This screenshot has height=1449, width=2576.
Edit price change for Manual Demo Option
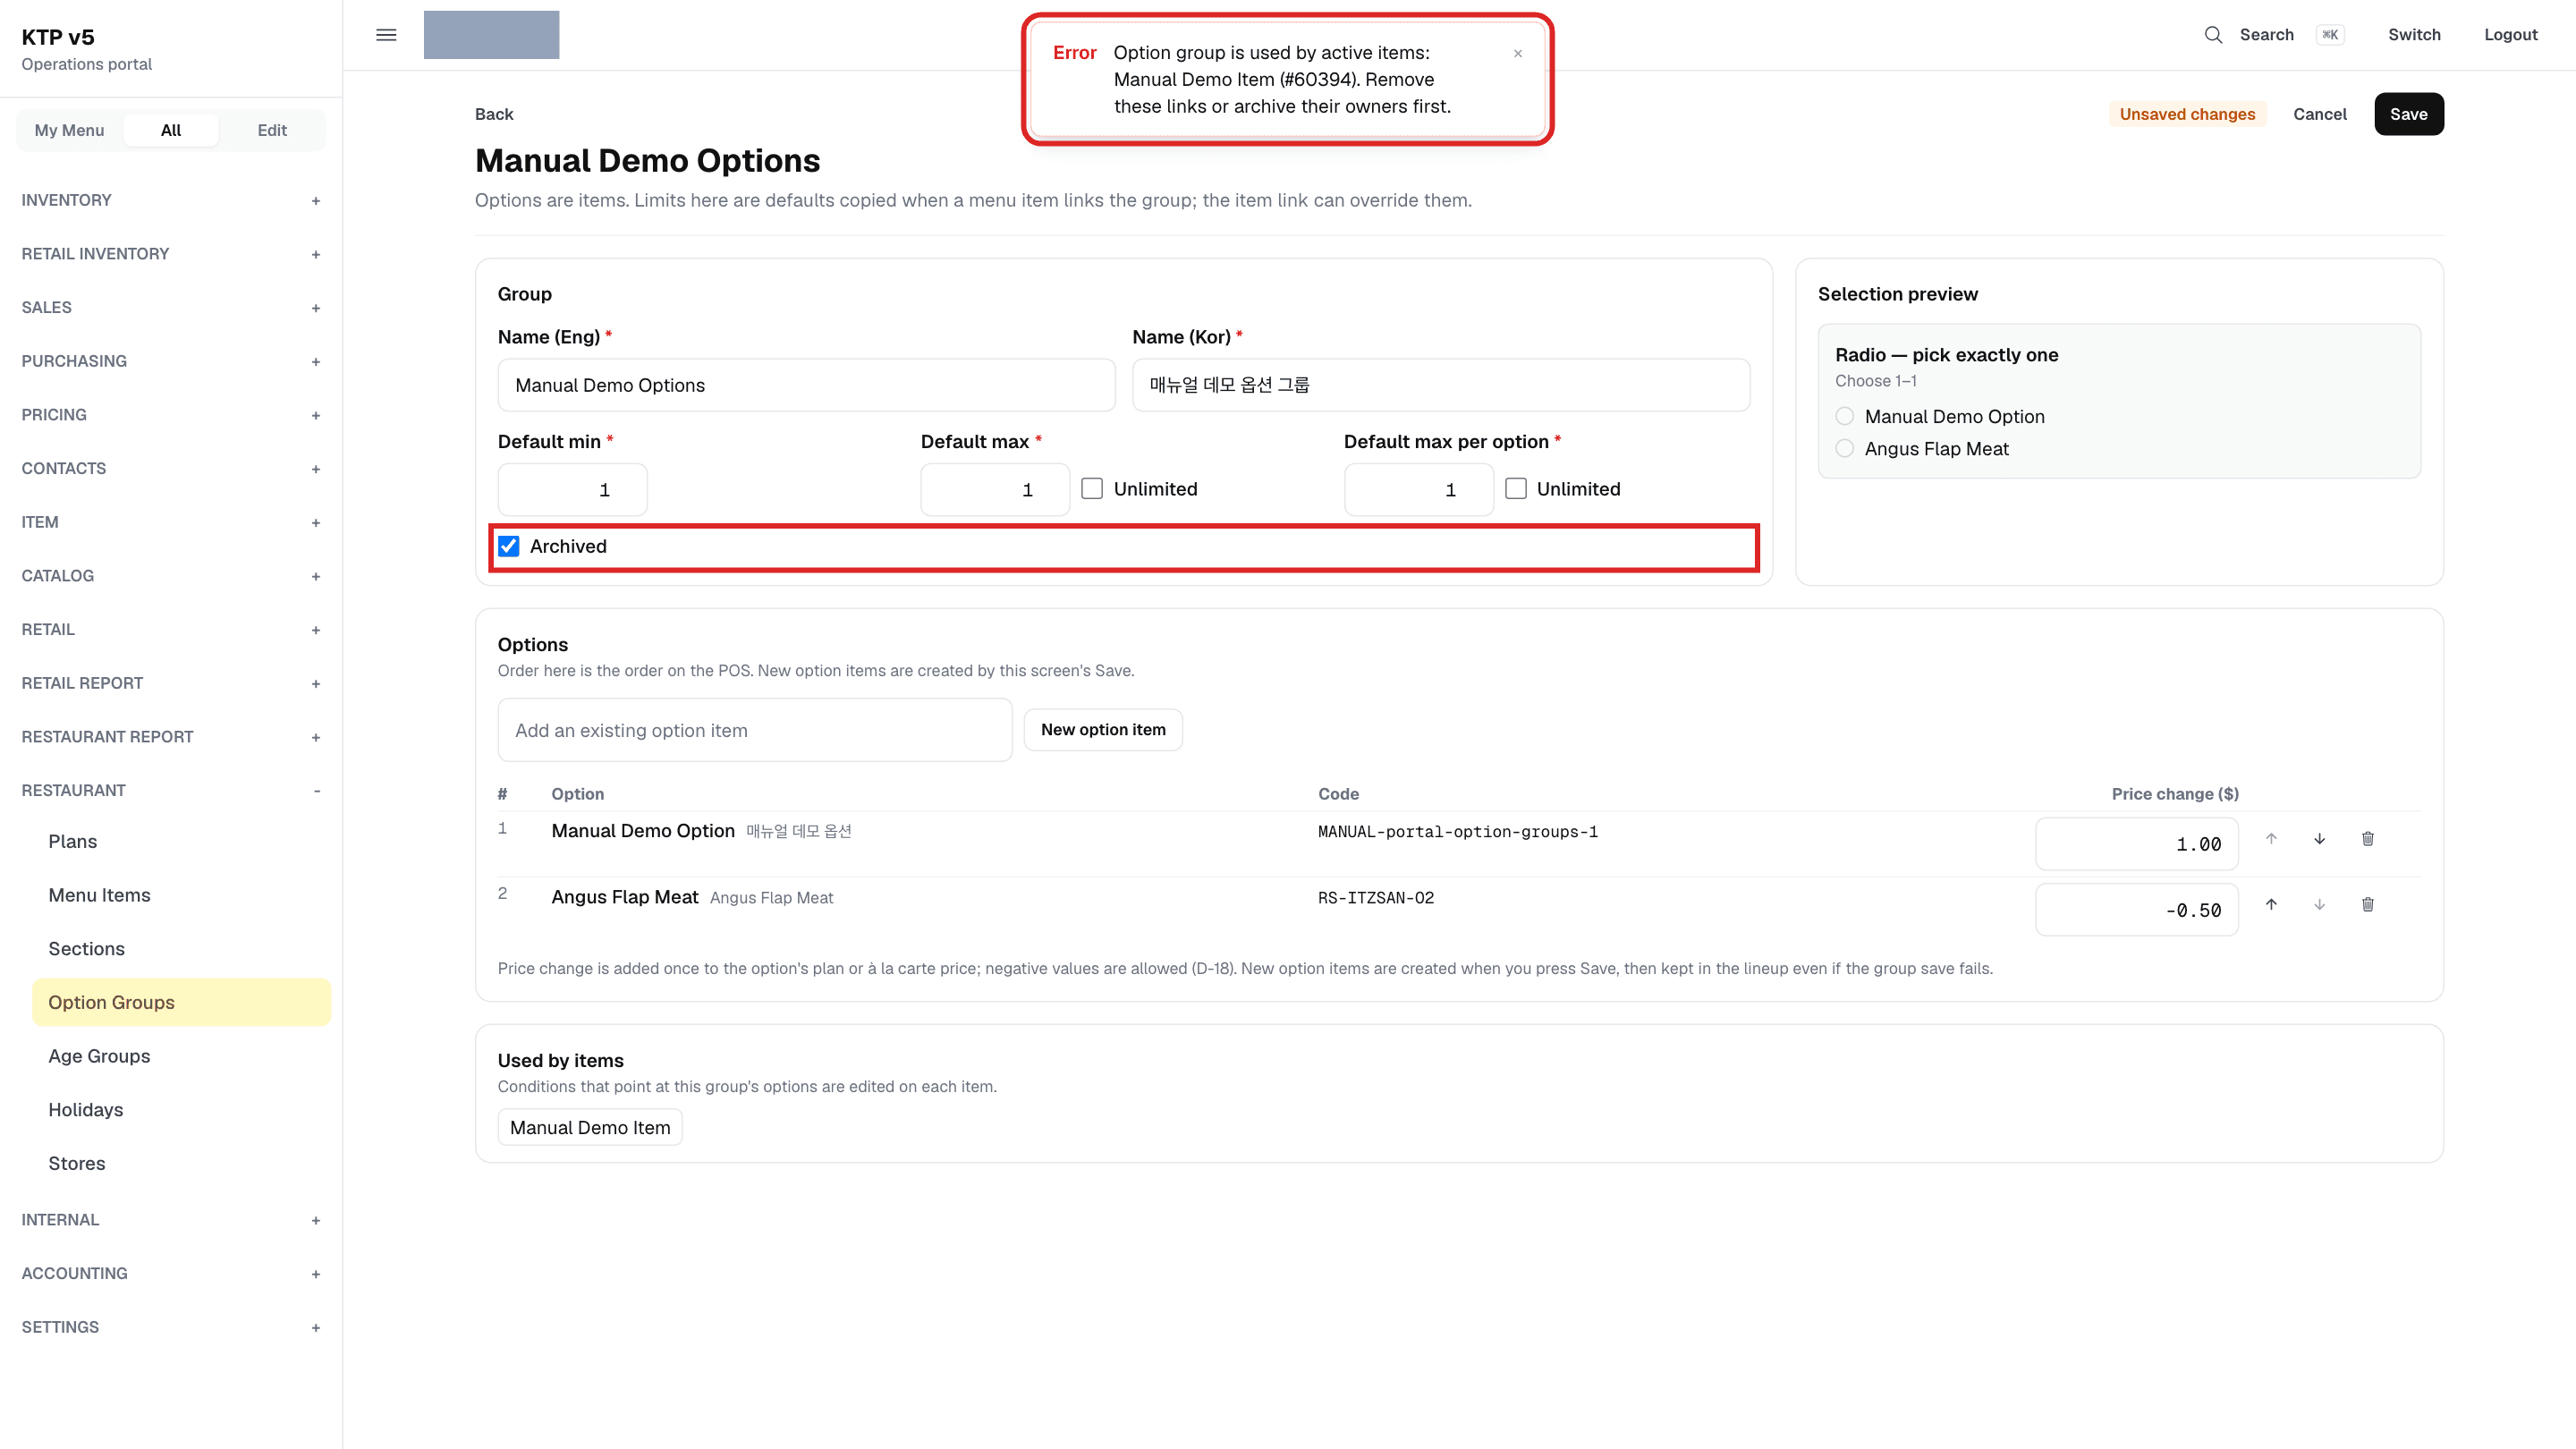2136,844
